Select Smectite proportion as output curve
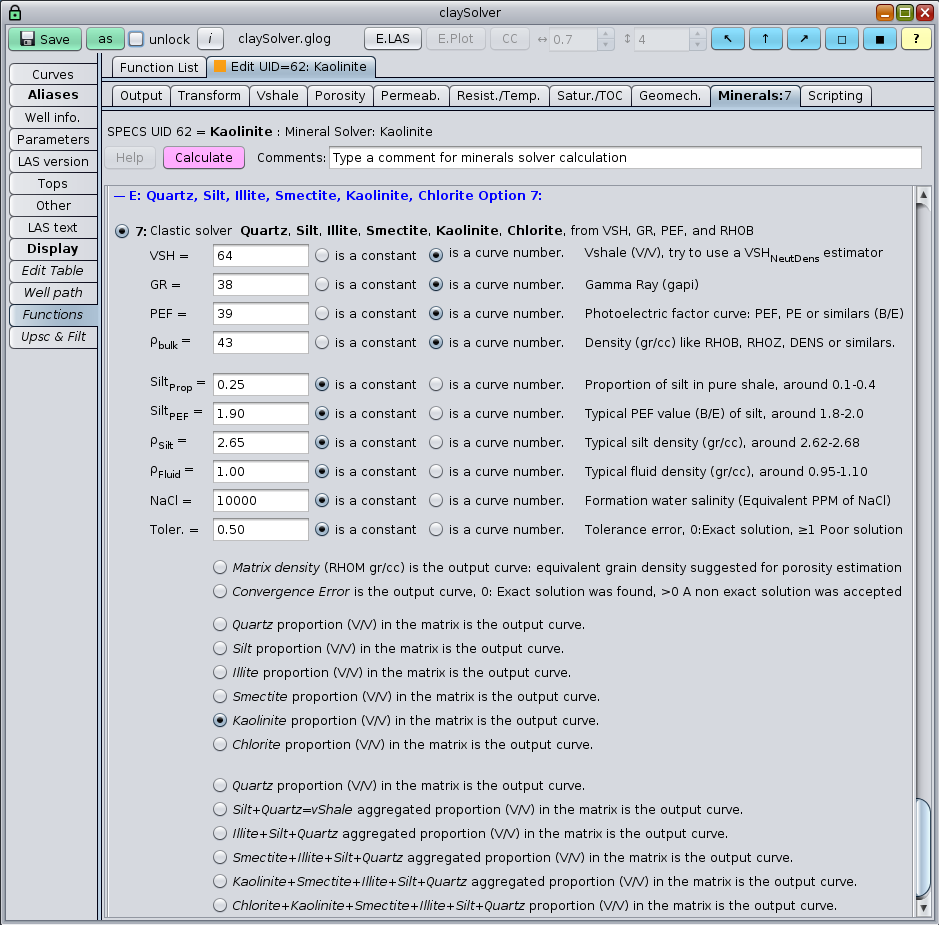 (x=220, y=696)
